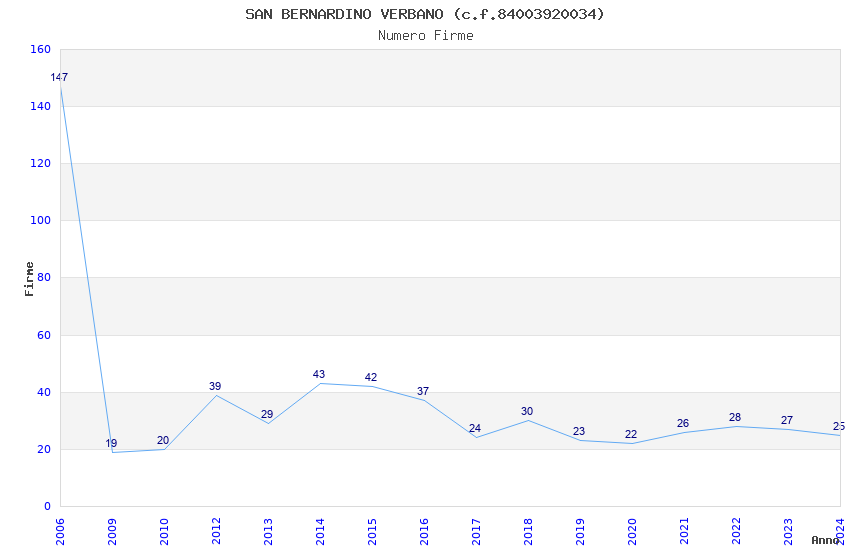Click the x-axis year label 2020
The height and width of the screenshot is (550, 850).
click(633, 532)
